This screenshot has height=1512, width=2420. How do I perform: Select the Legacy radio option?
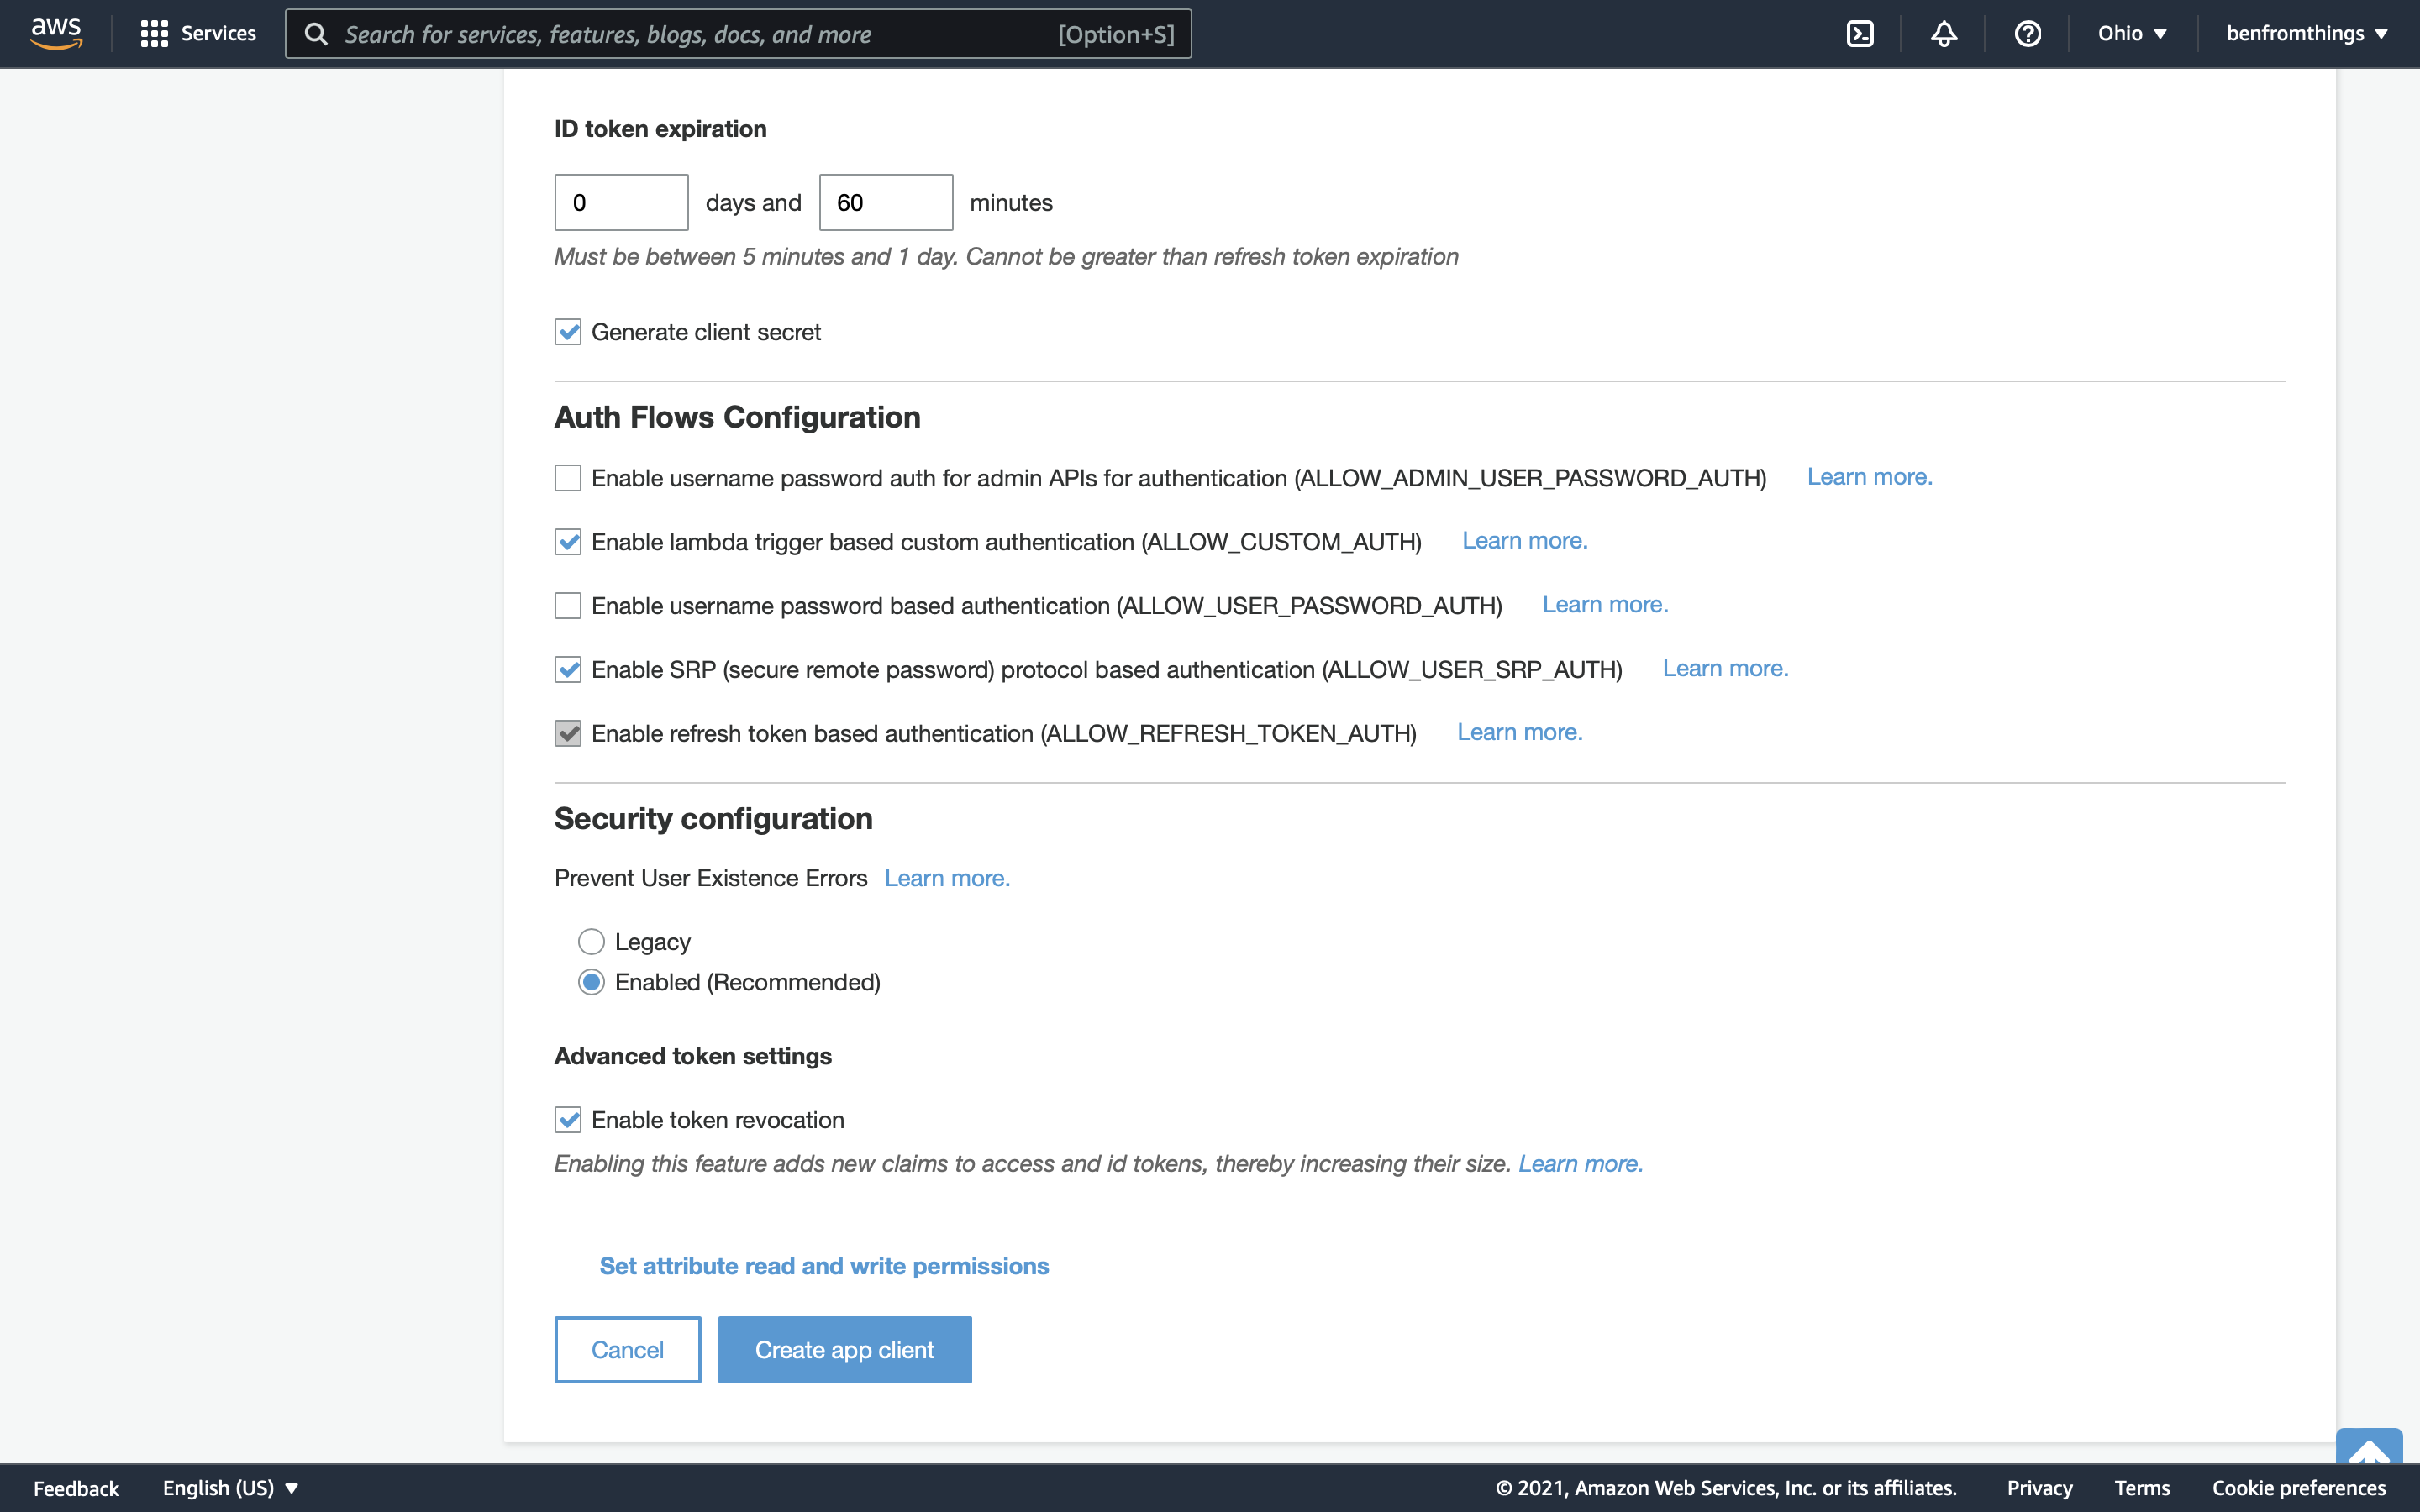coord(591,942)
